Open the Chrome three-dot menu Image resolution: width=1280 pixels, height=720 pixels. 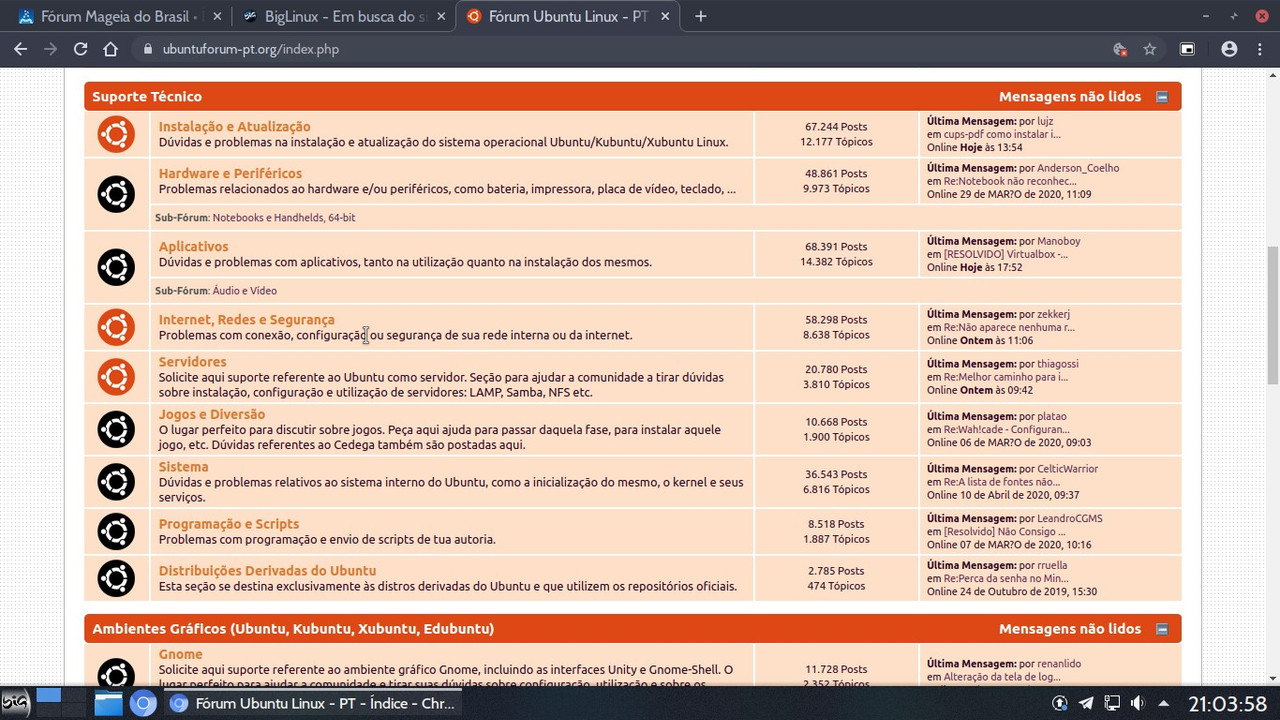pyautogui.click(x=1259, y=49)
